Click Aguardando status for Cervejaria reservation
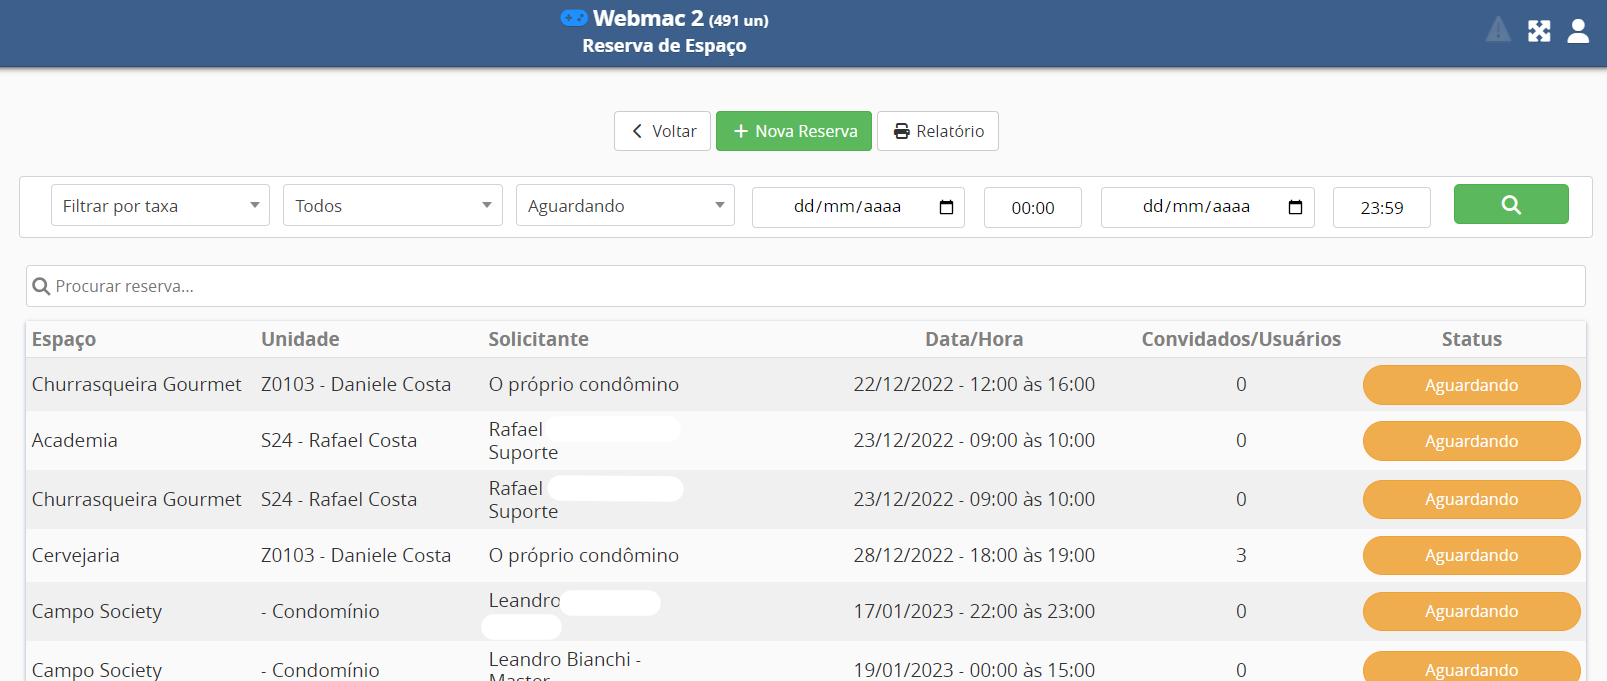 tap(1471, 556)
